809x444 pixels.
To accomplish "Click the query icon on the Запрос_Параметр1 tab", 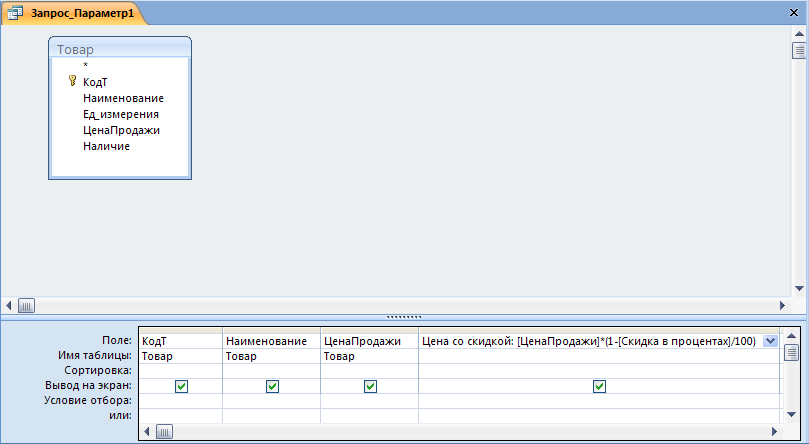I will tap(15, 13).
